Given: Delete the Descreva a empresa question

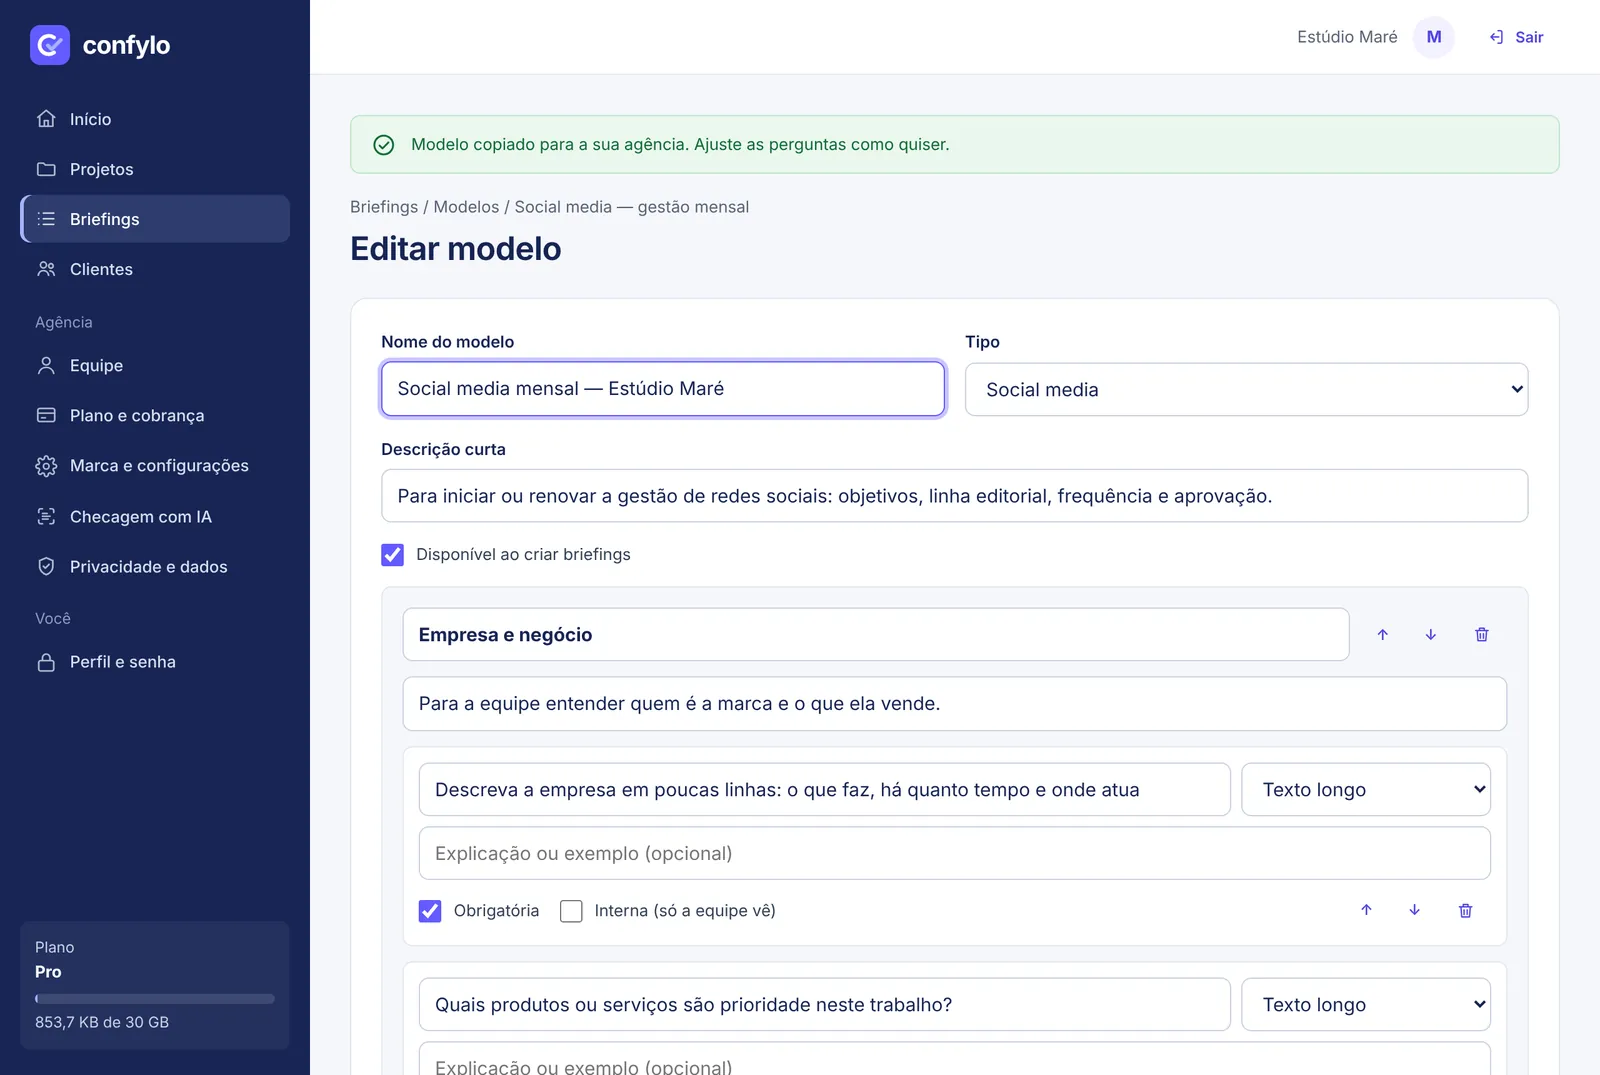Looking at the screenshot, I should click(1466, 910).
